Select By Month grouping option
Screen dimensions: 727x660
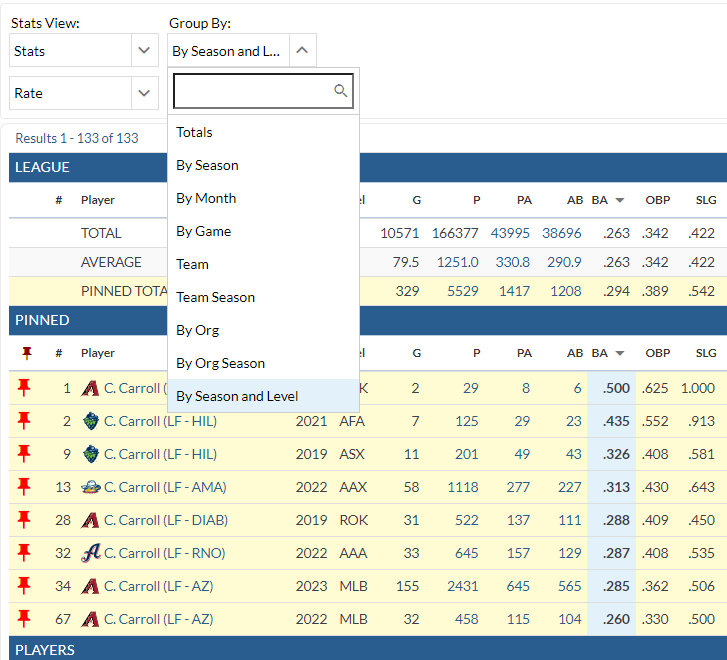206,198
